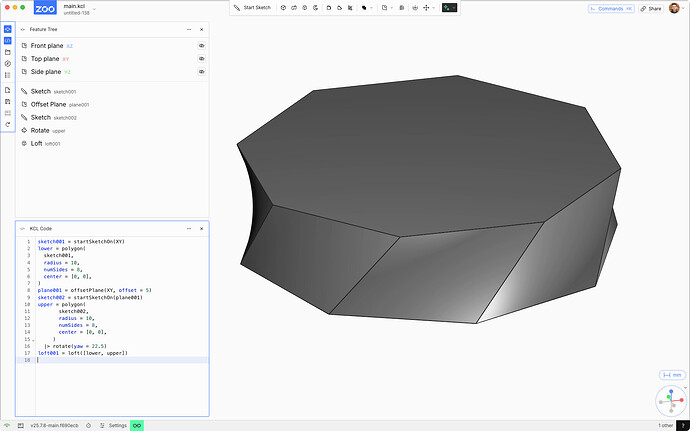Image resolution: width=690 pixels, height=431 pixels.
Task: Select the Chamfer tool in the toolbar
Action: pyautogui.click(x=339, y=8)
